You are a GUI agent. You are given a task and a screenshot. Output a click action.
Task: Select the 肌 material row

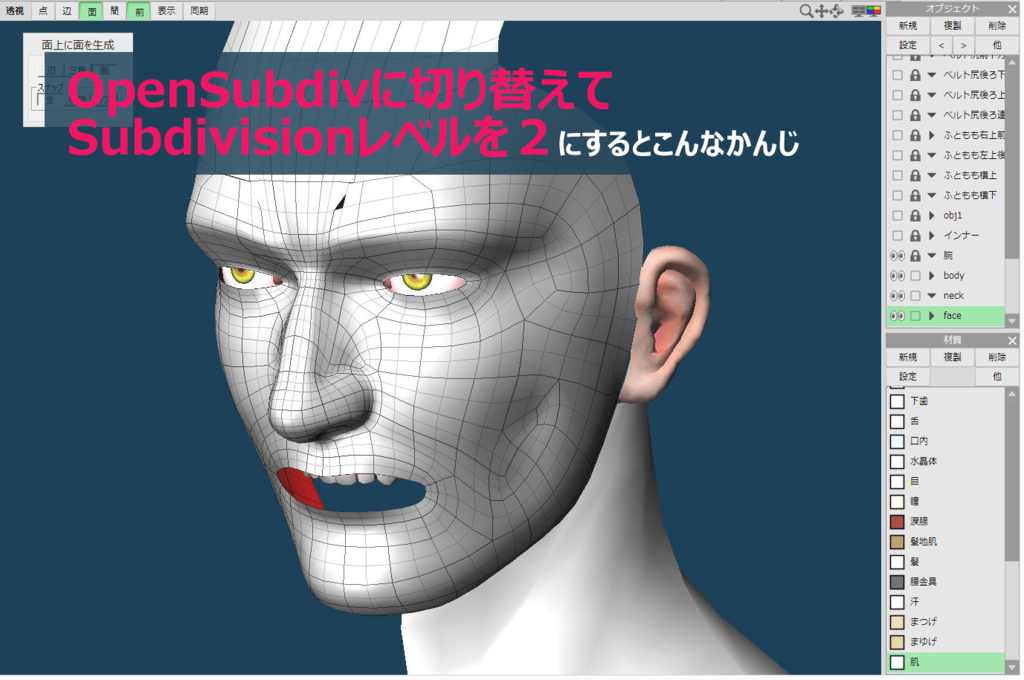click(x=946, y=662)
